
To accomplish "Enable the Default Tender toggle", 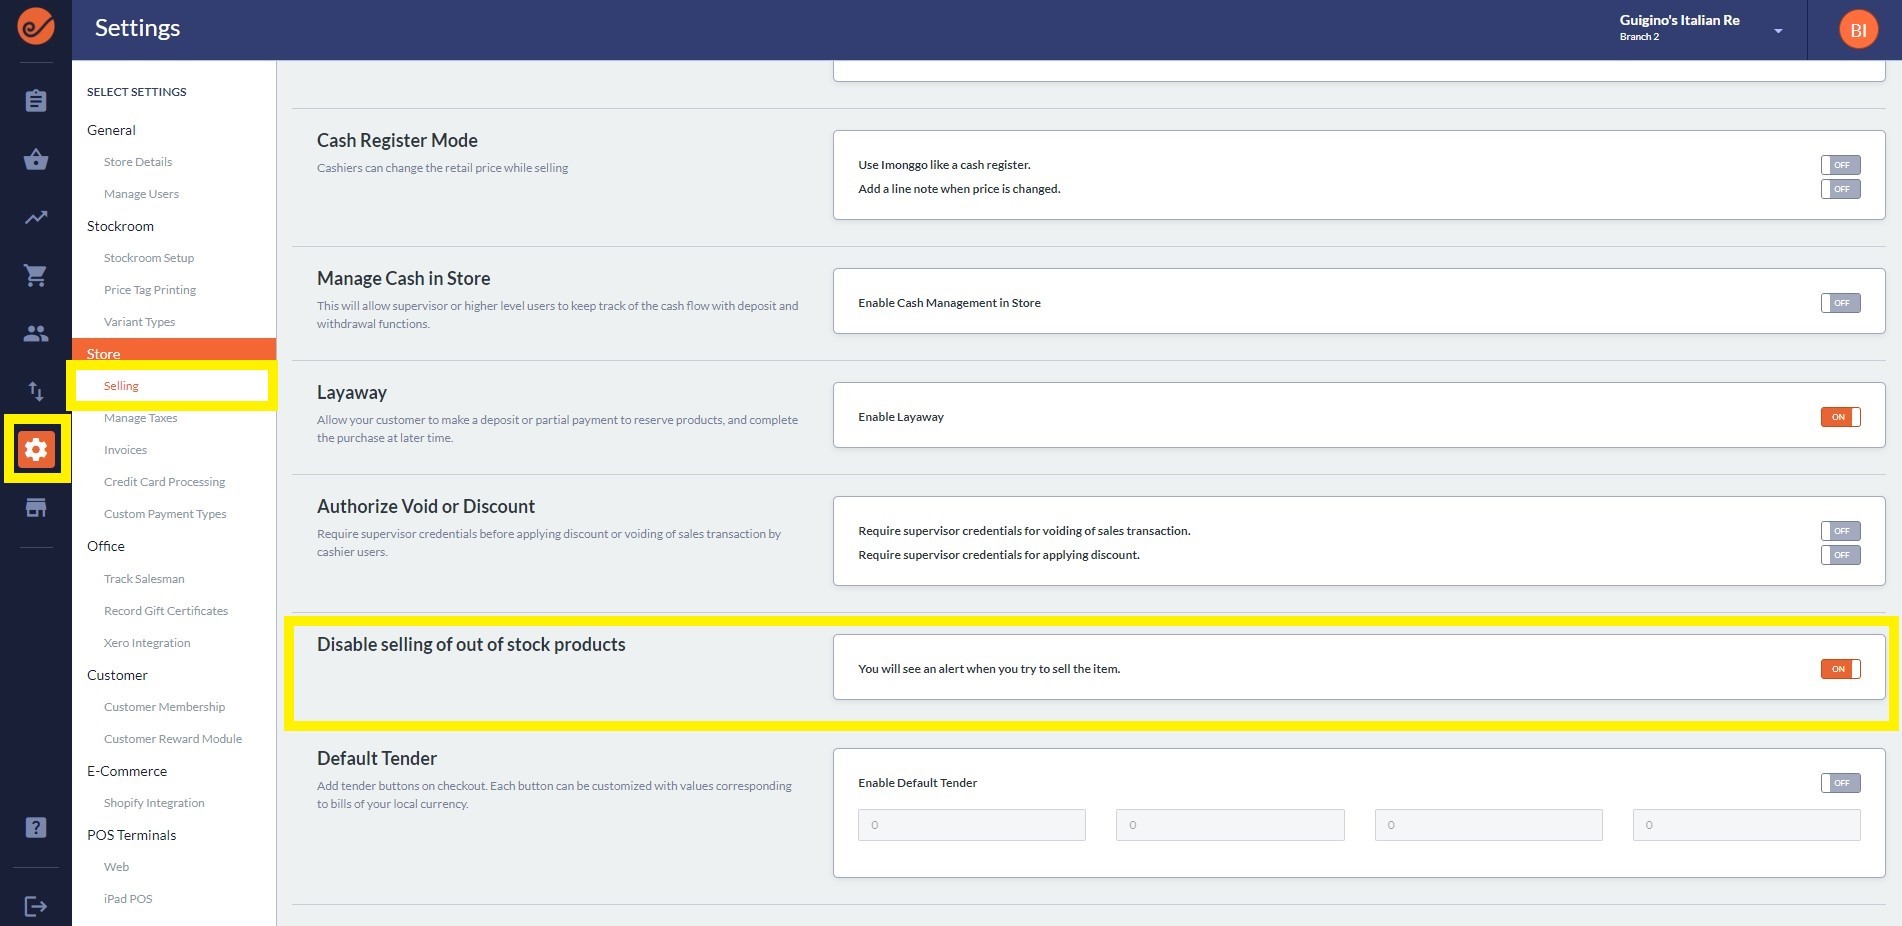I will click(1839, 783).
